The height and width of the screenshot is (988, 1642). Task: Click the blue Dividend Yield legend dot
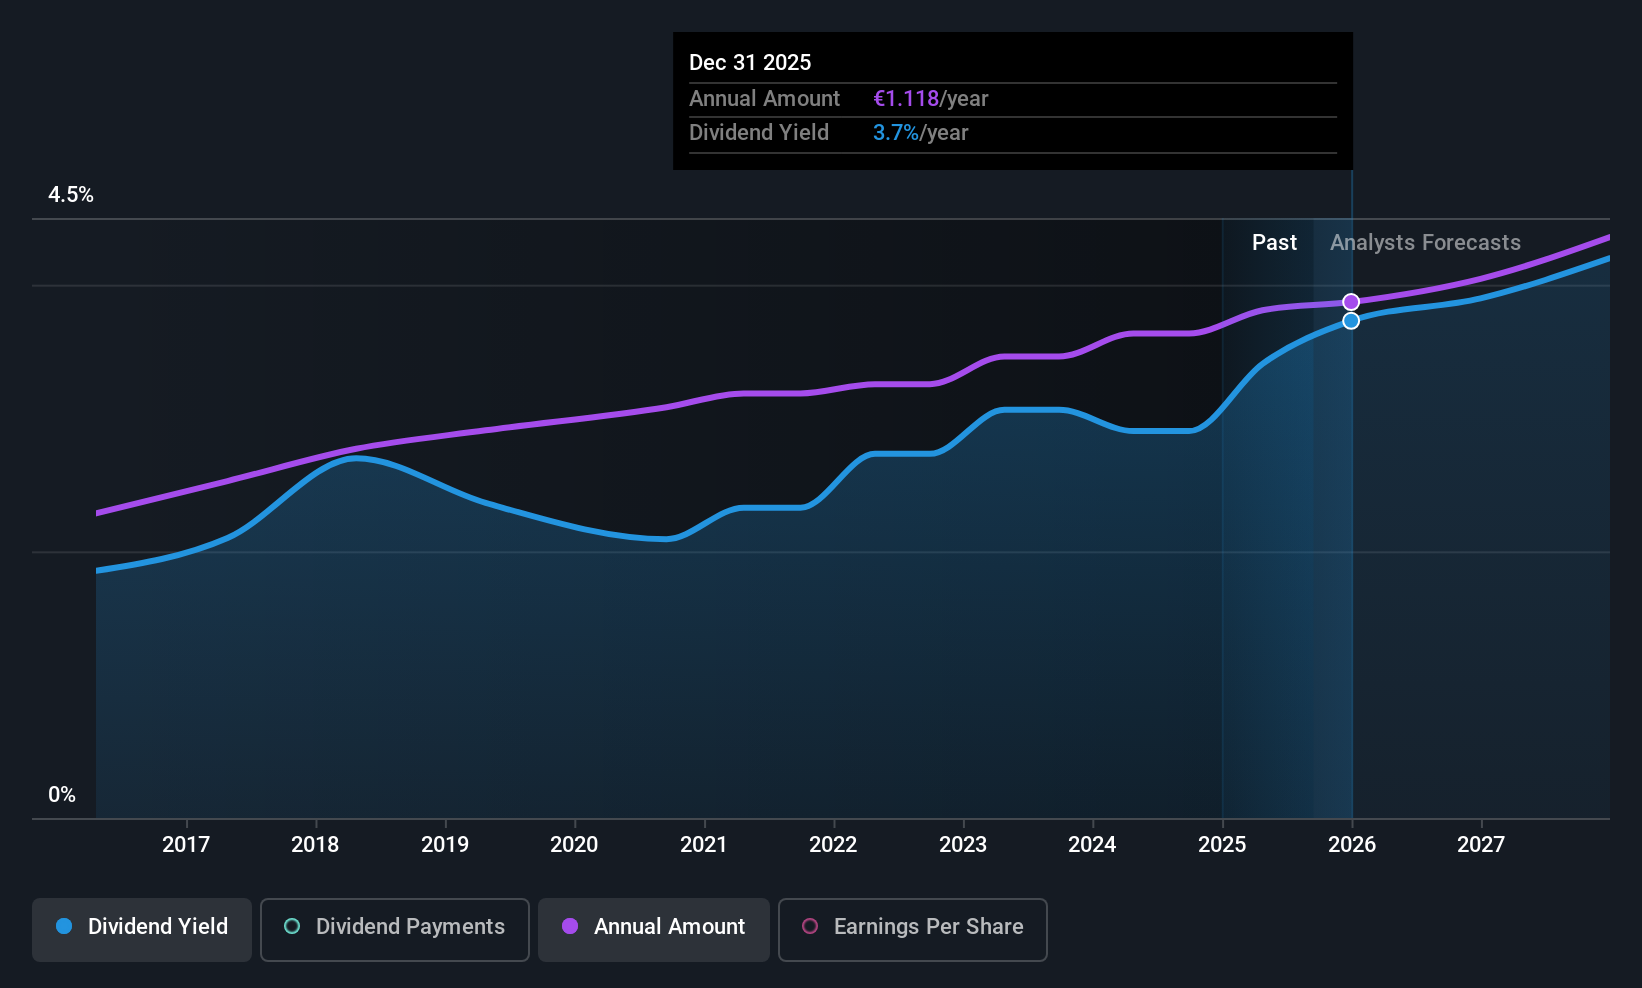(x=64, y=927)
